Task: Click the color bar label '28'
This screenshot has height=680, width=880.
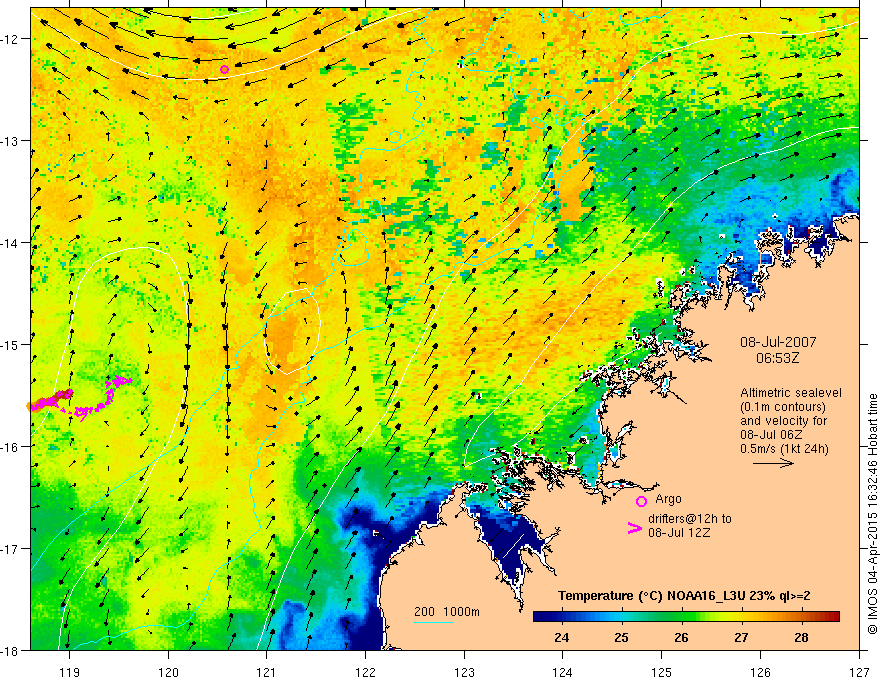Action: (801, 637)
